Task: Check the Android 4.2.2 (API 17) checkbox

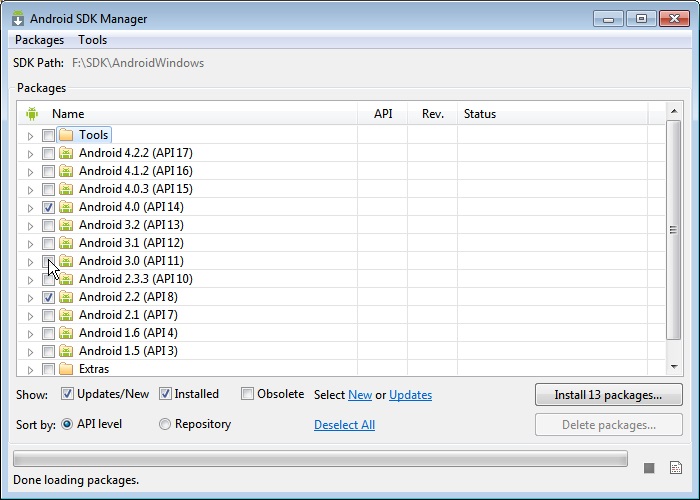Action: click(48, 154)
